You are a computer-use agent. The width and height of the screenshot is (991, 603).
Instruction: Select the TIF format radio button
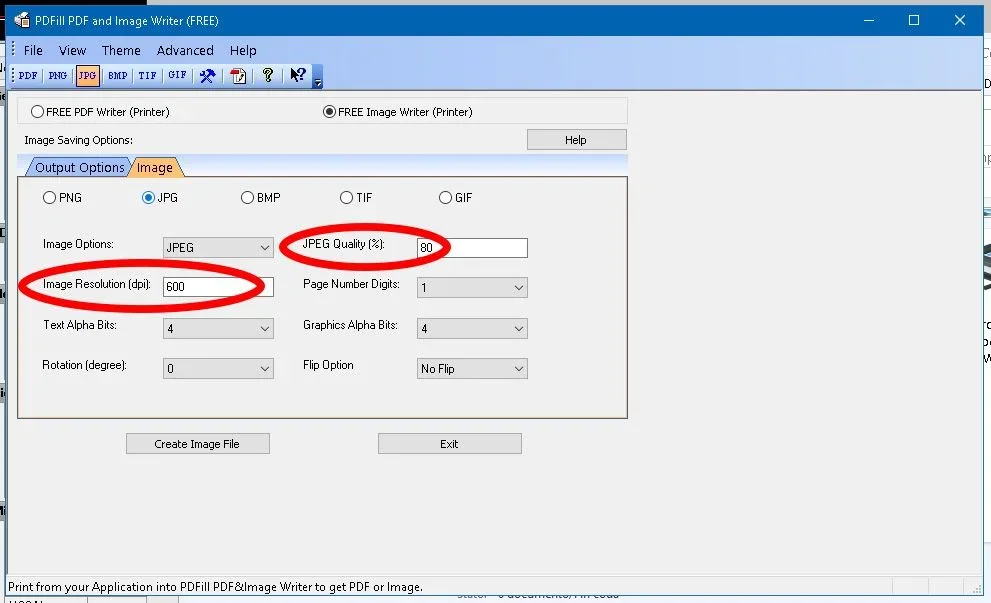(346, 198)
